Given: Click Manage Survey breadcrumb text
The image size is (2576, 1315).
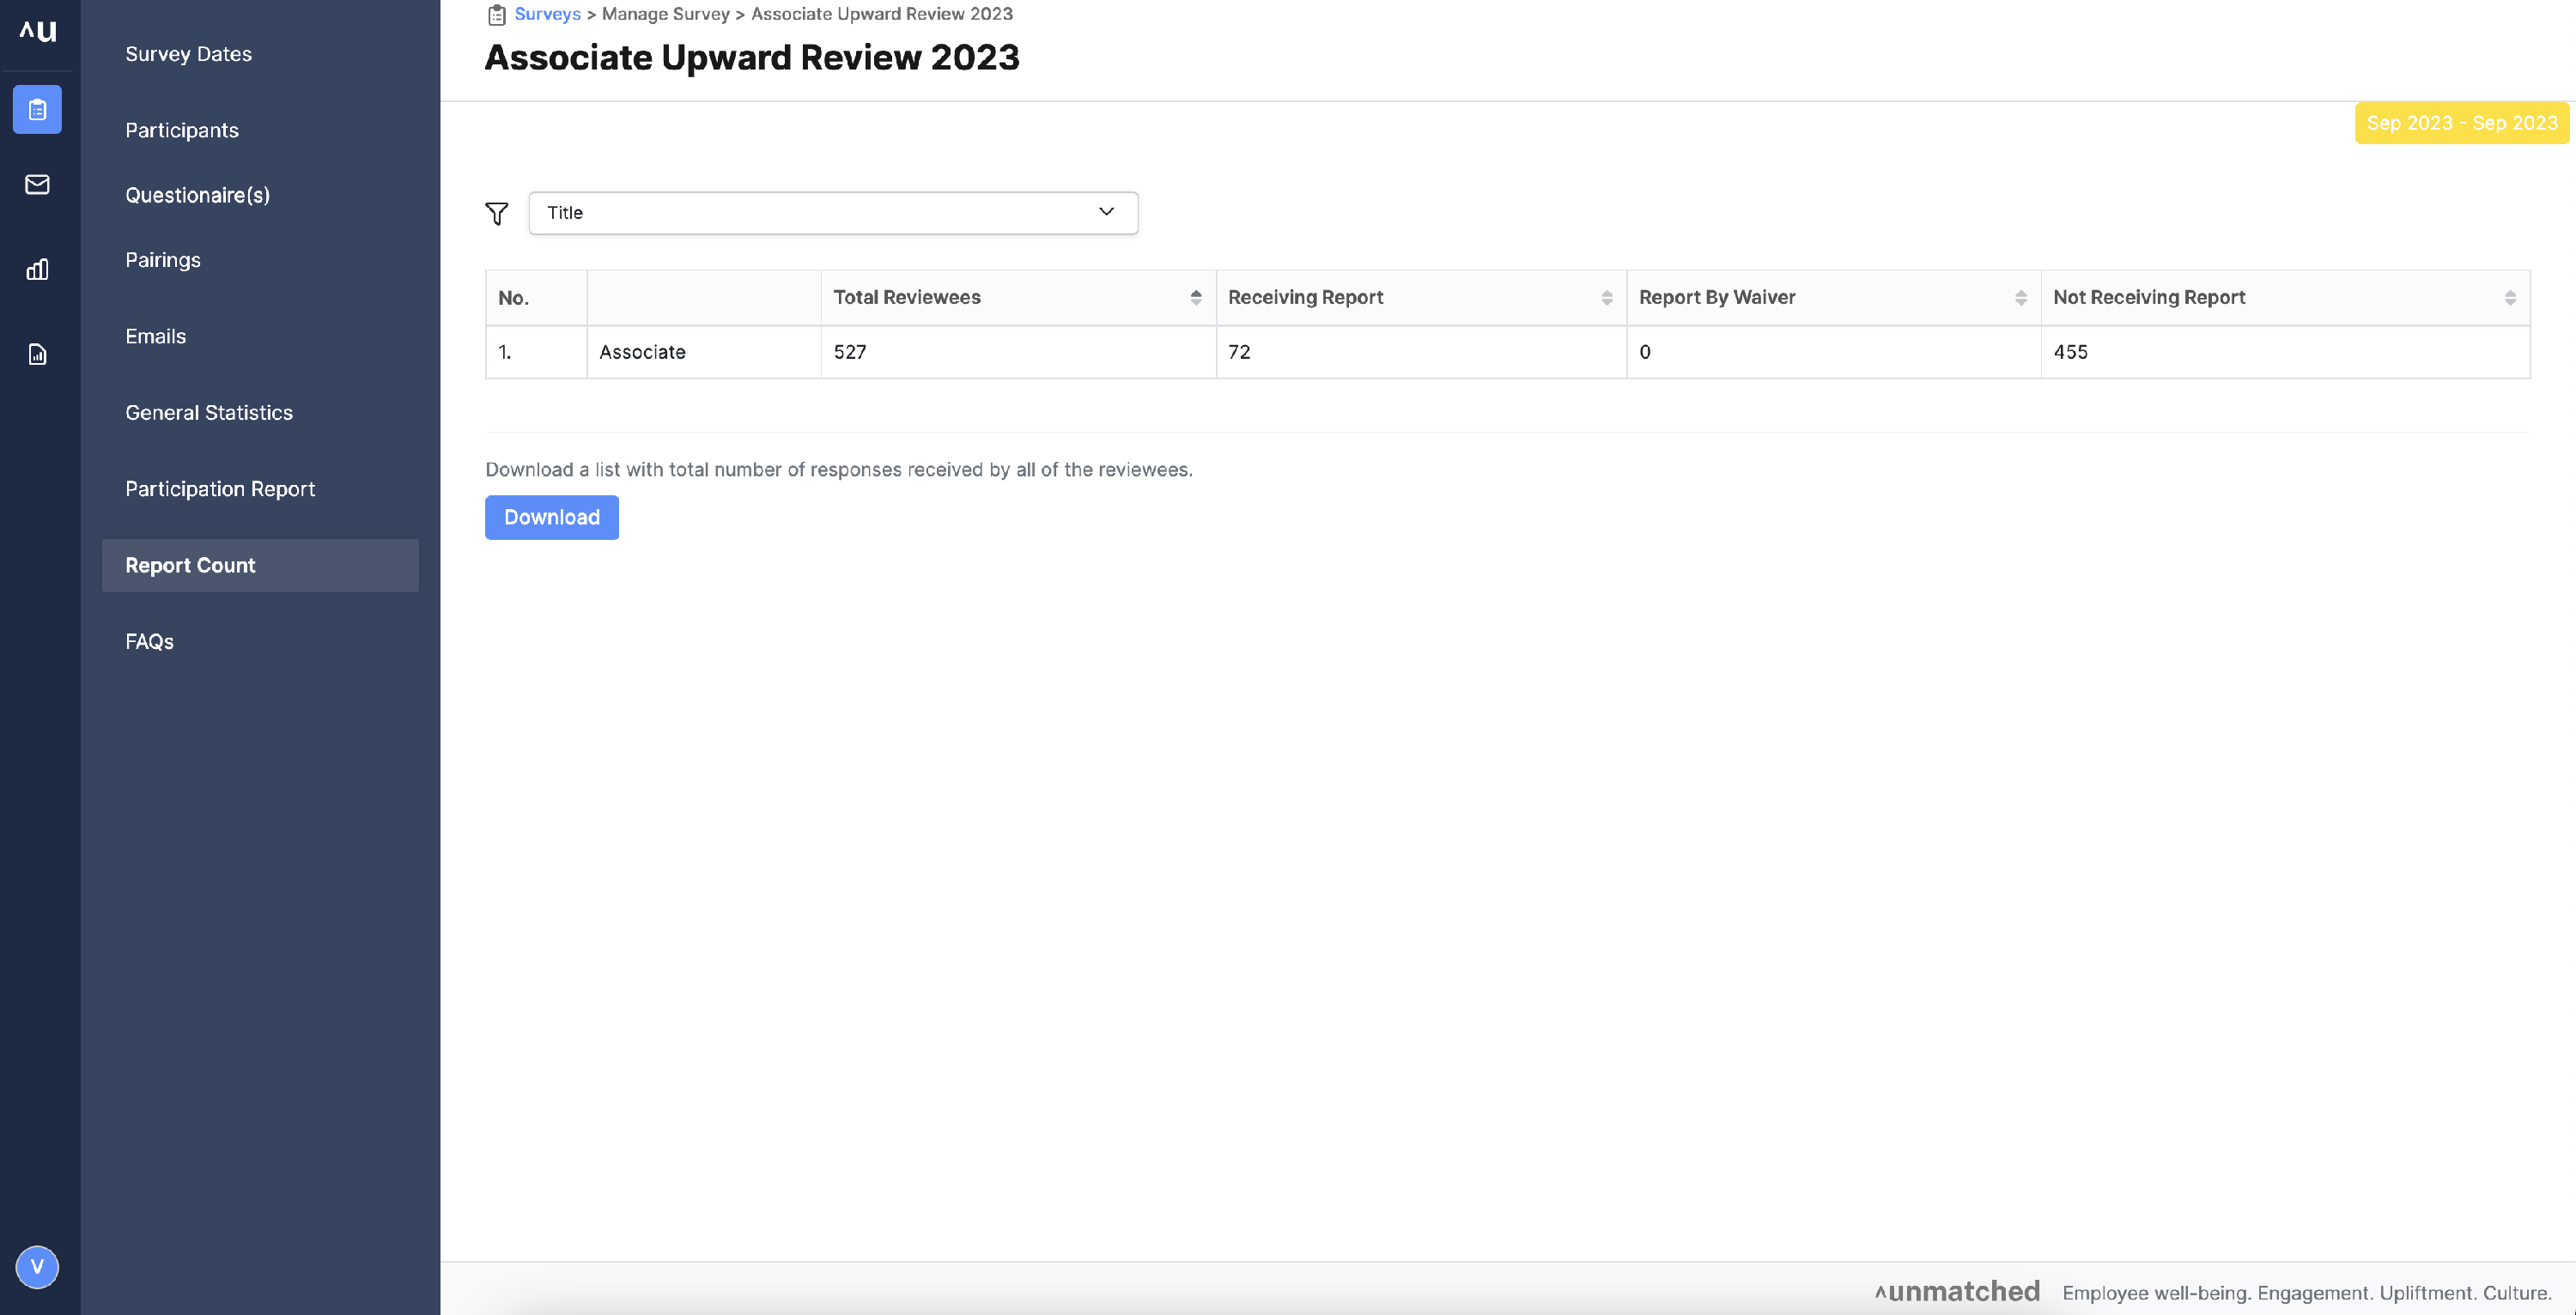Looking at the screenshot, I should (666, 14).
